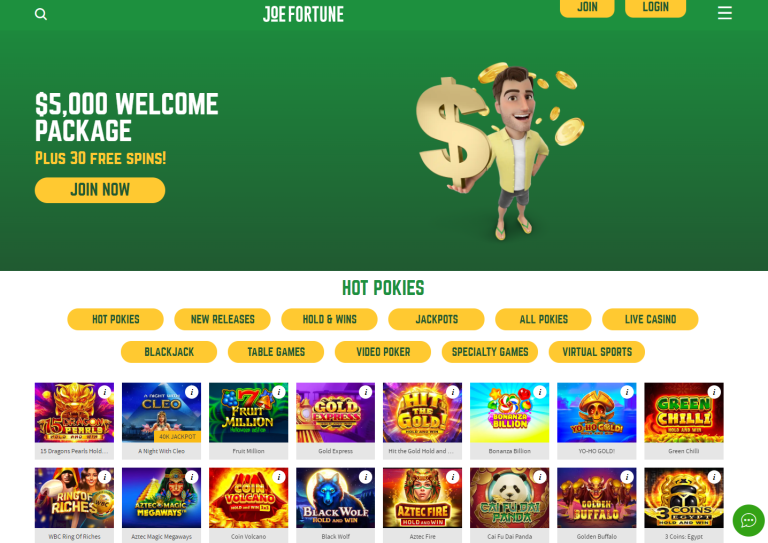Click the JOIN NOW banner button
The height and width of the screenshot is (543, 768).
click(100, 190)
